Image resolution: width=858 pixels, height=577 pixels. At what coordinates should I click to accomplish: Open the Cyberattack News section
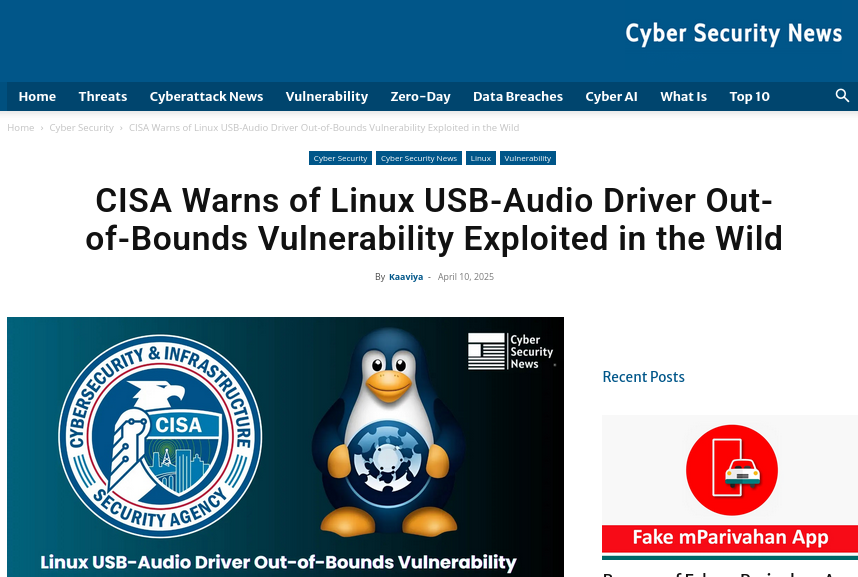(206, 96)
